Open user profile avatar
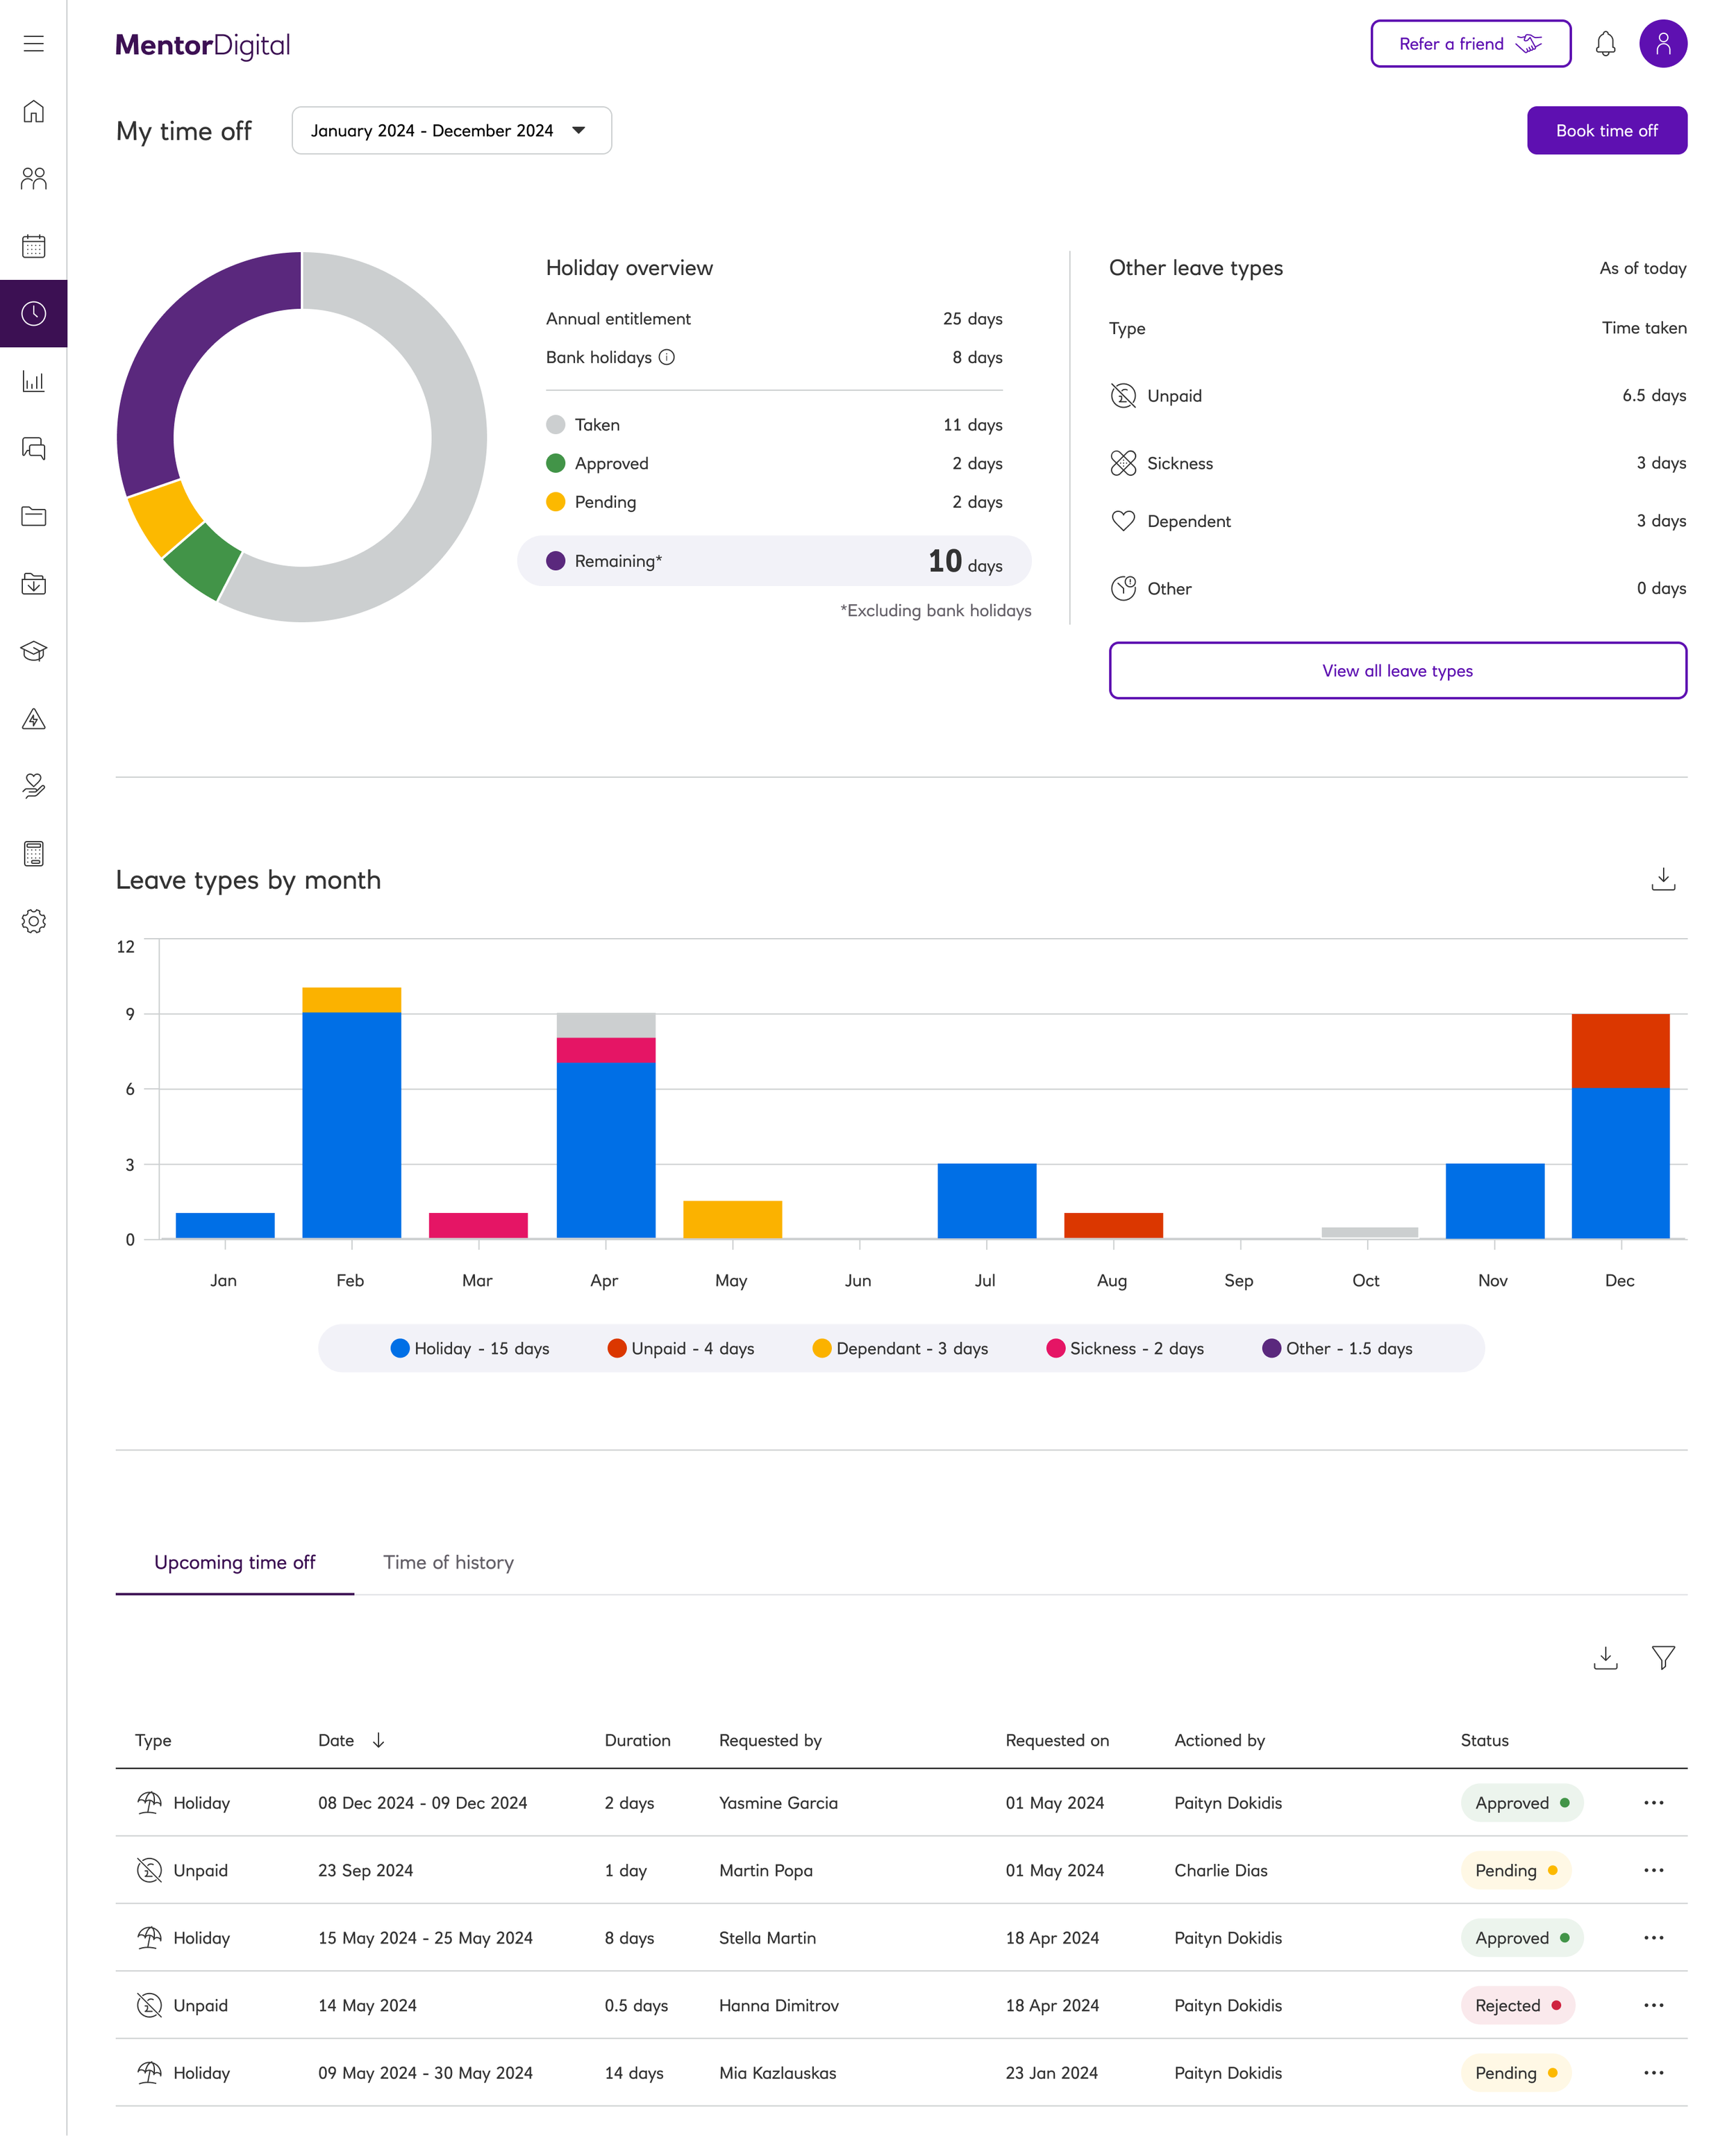The height and width of the screenshot is (2136, 1736). pyautogui.click(x=1663, y=44)
